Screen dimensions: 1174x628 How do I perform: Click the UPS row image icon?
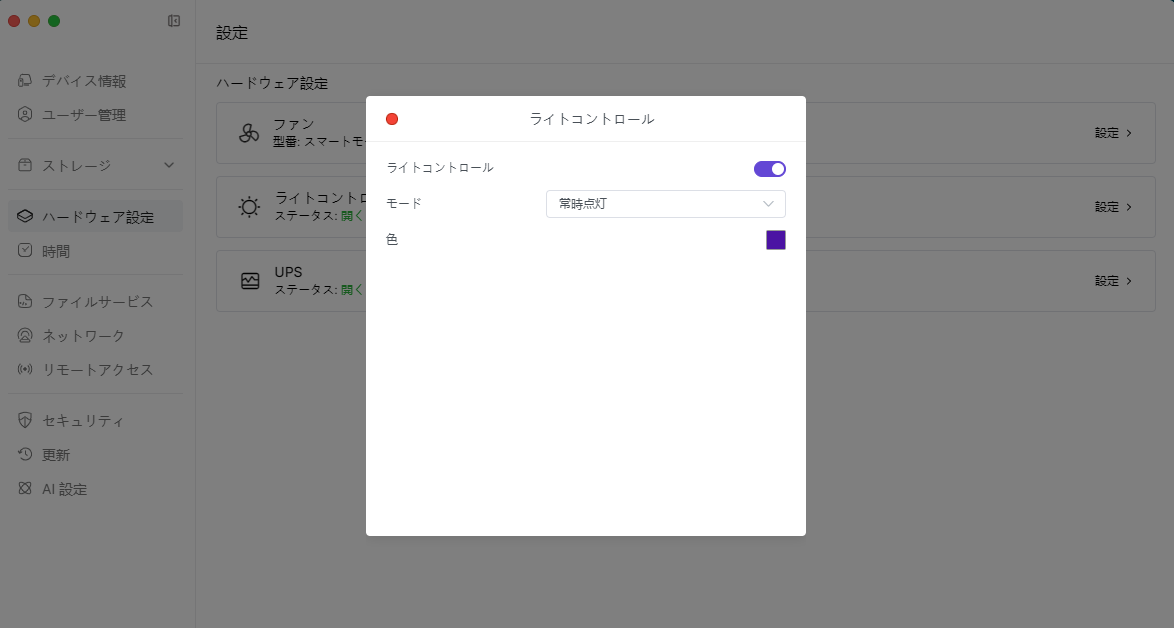[x=250, y=281]
